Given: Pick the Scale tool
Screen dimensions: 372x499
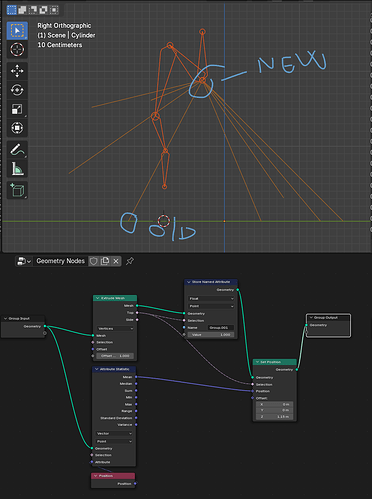Looking at the screenshot, I should 17,109.
